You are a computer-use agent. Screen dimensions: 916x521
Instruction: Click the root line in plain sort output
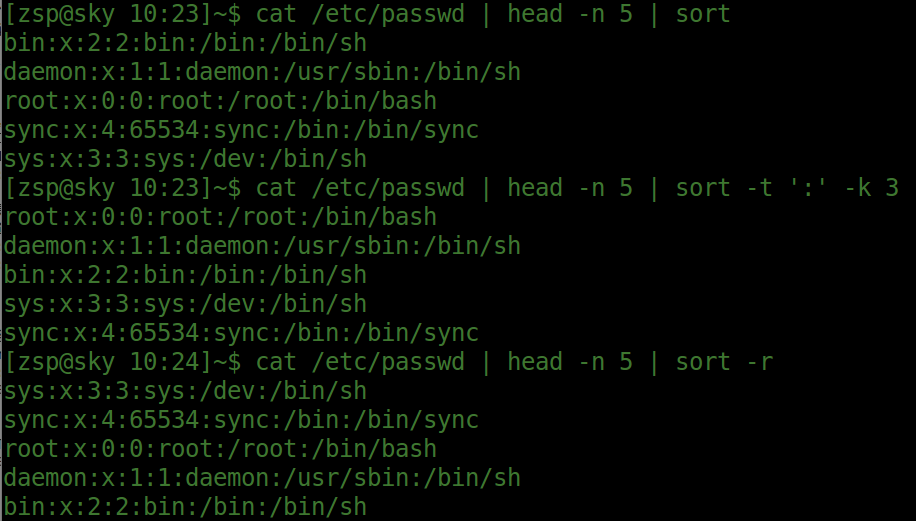click(x=220, y=102)
